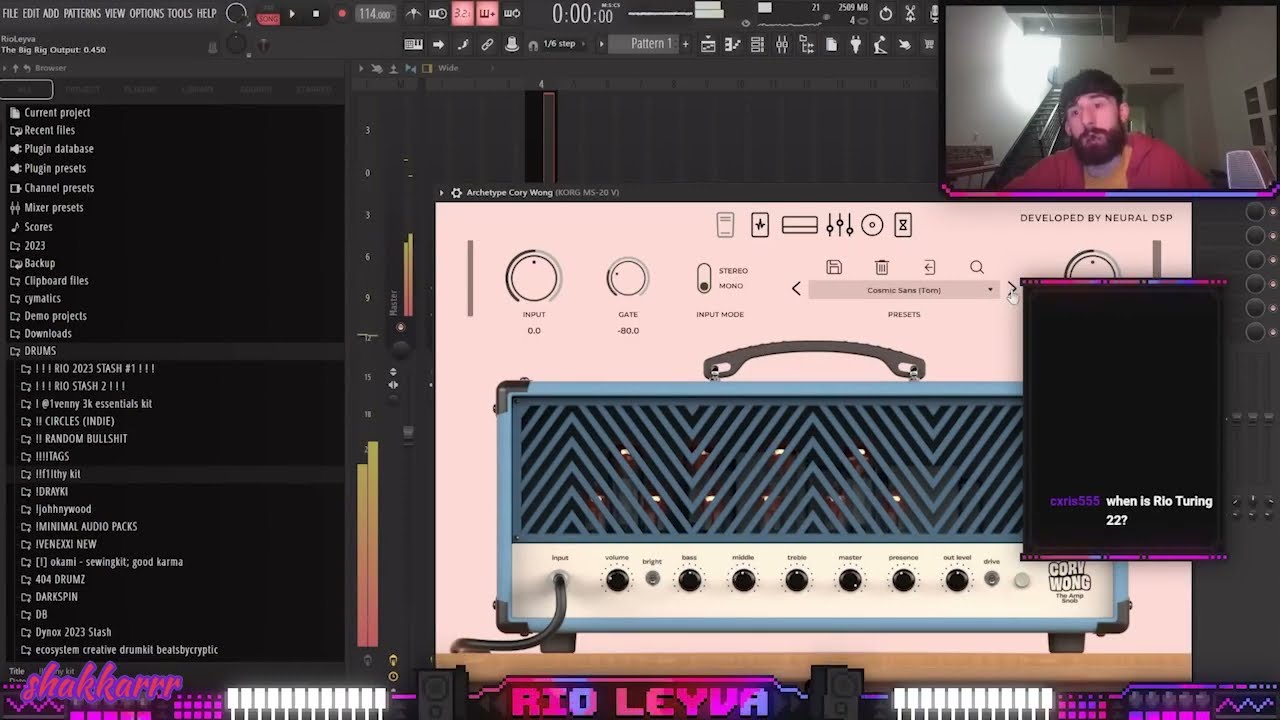
Task: Click the amp's master knob
Action: point(850,580)
